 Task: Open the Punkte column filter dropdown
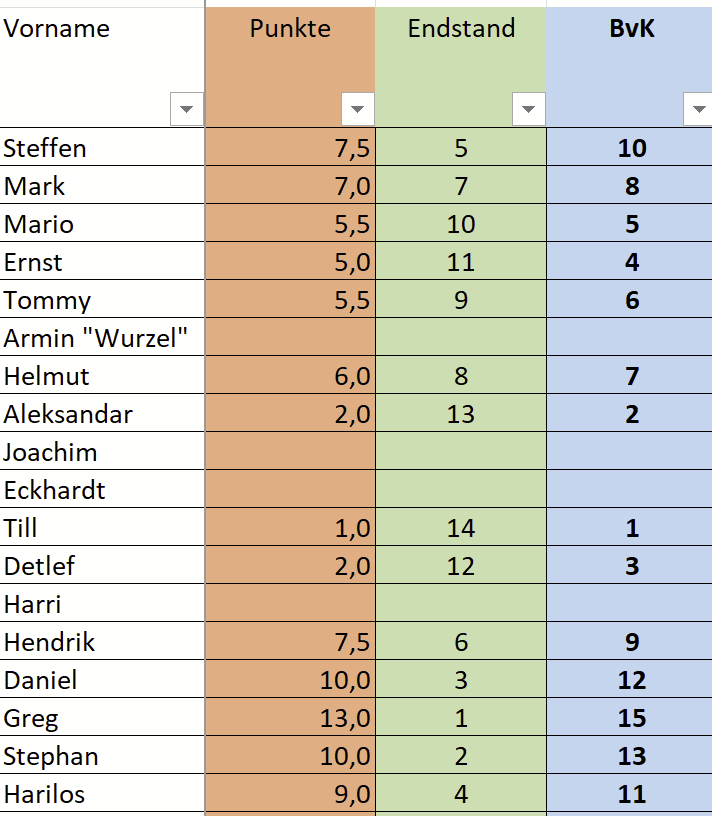point(357,109)
